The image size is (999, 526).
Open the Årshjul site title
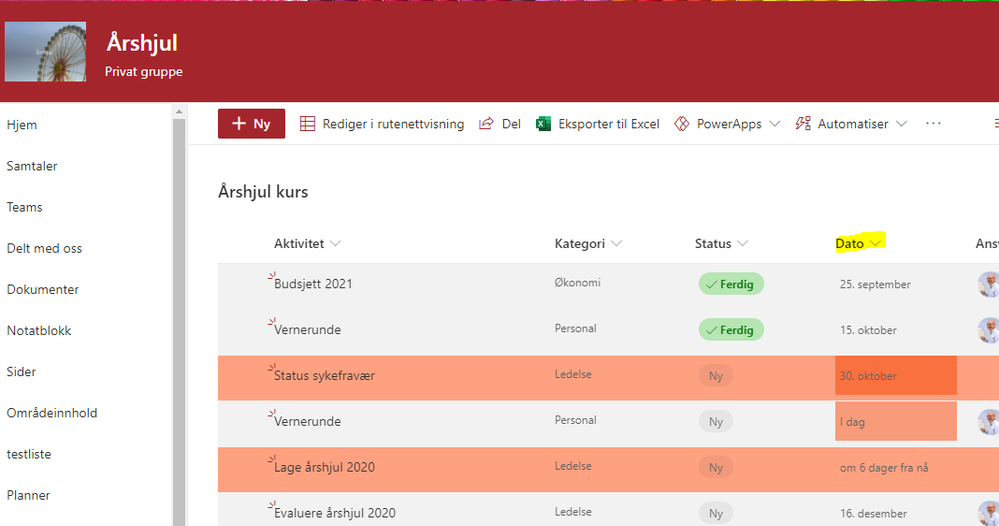coord(141,43)
